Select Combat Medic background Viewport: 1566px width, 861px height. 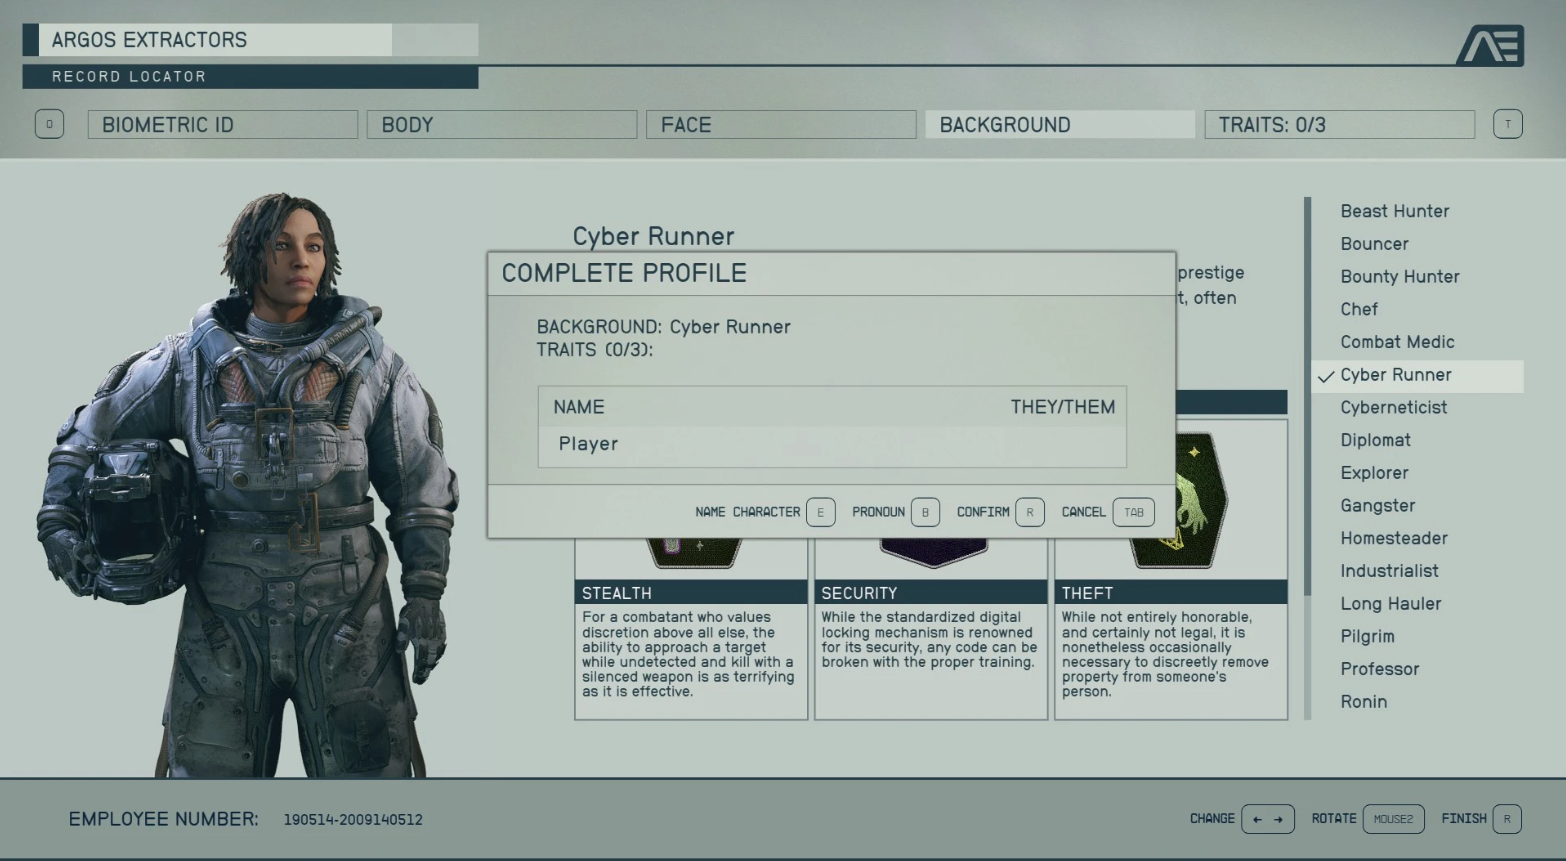[x=1397, y=342]
